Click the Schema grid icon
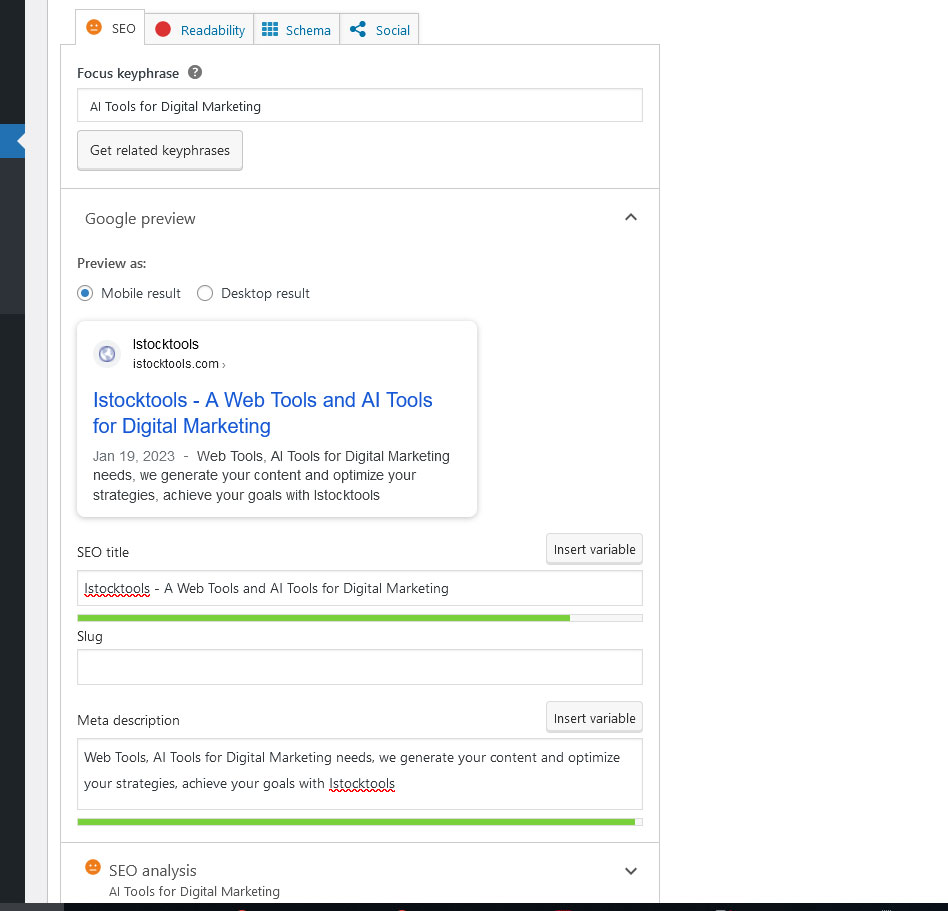The height and width of the screenshot is (911, 948). pos(270,29)
